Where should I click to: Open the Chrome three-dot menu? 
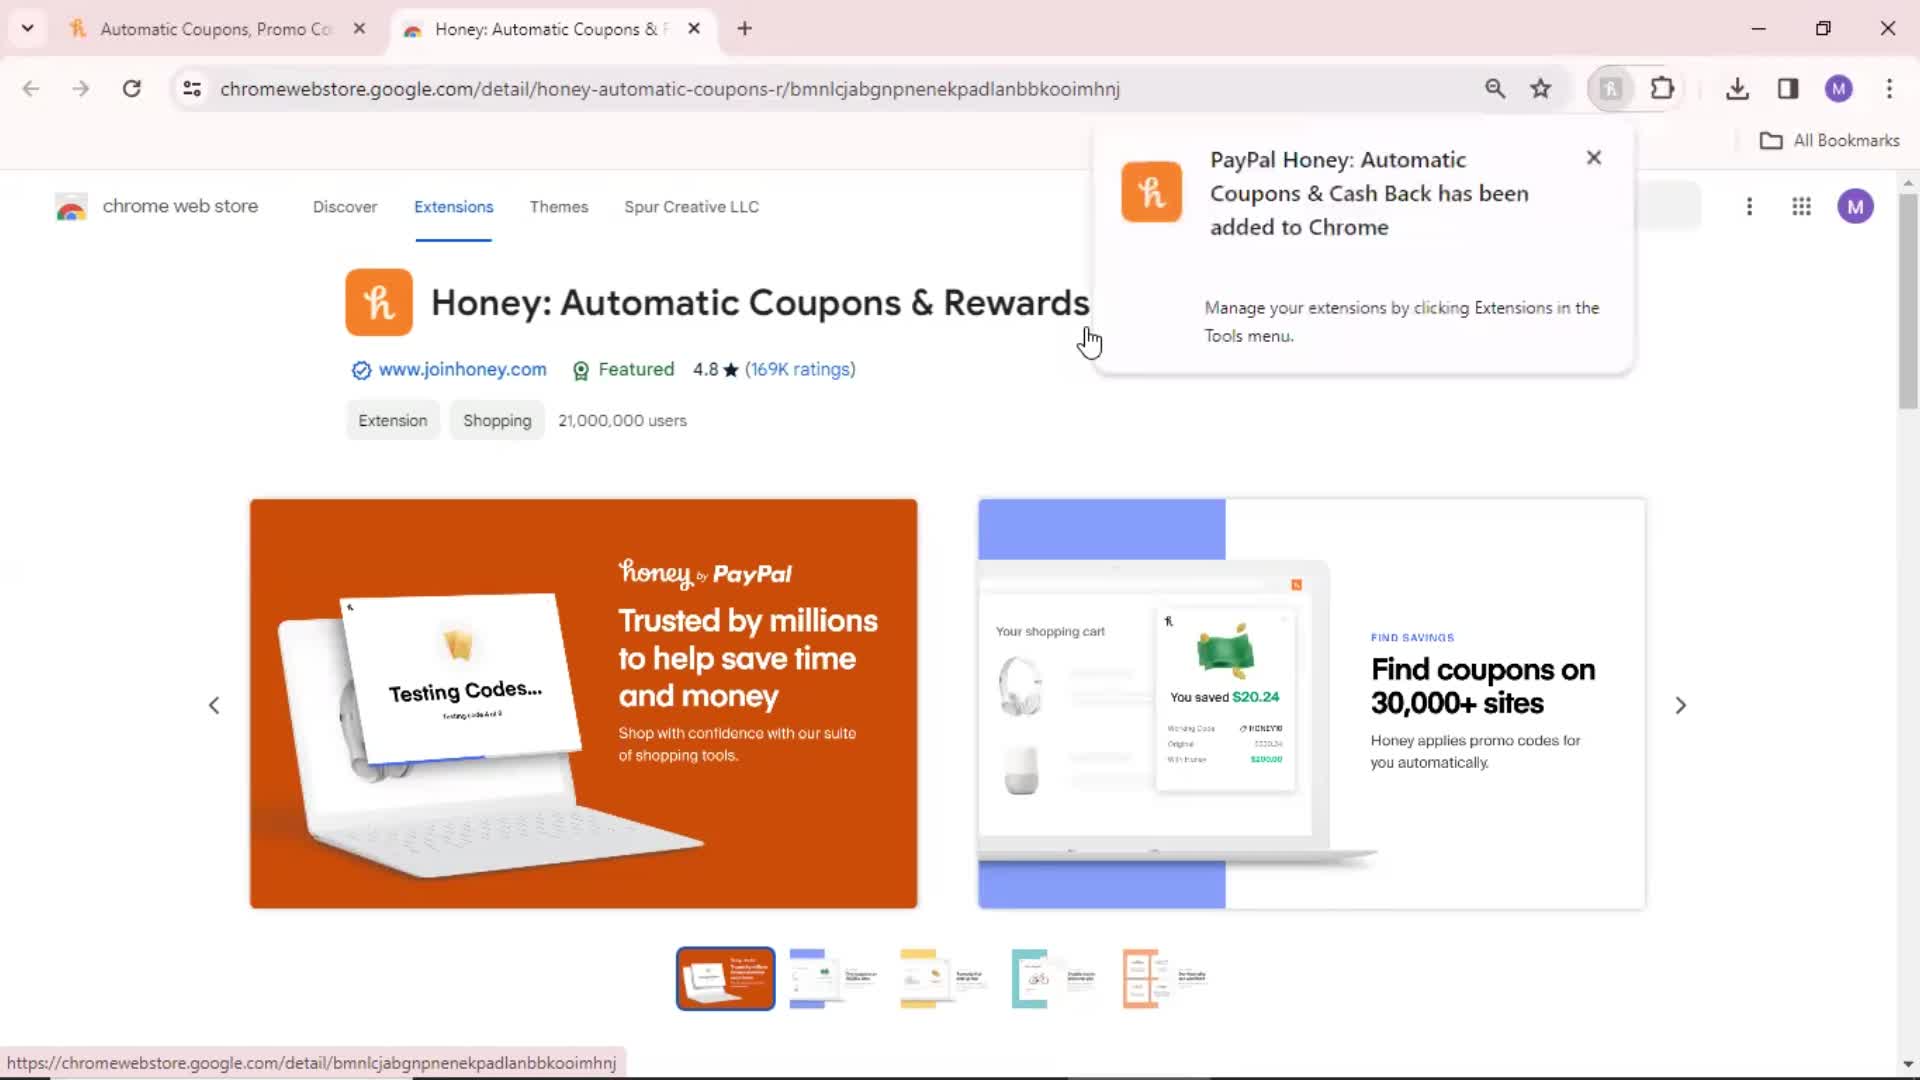tap(1889, 89)
